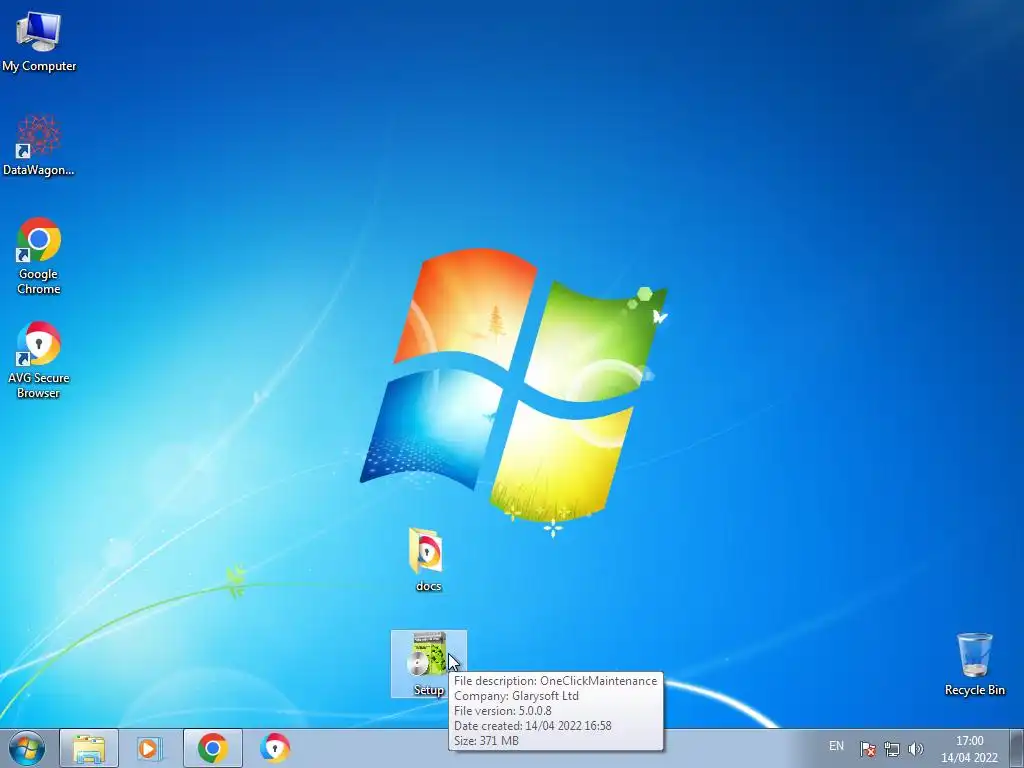Open AVG Secure Browser from the taskbar
The width and height of the screenshot is (1024, 768).
(x=275, y=748)
